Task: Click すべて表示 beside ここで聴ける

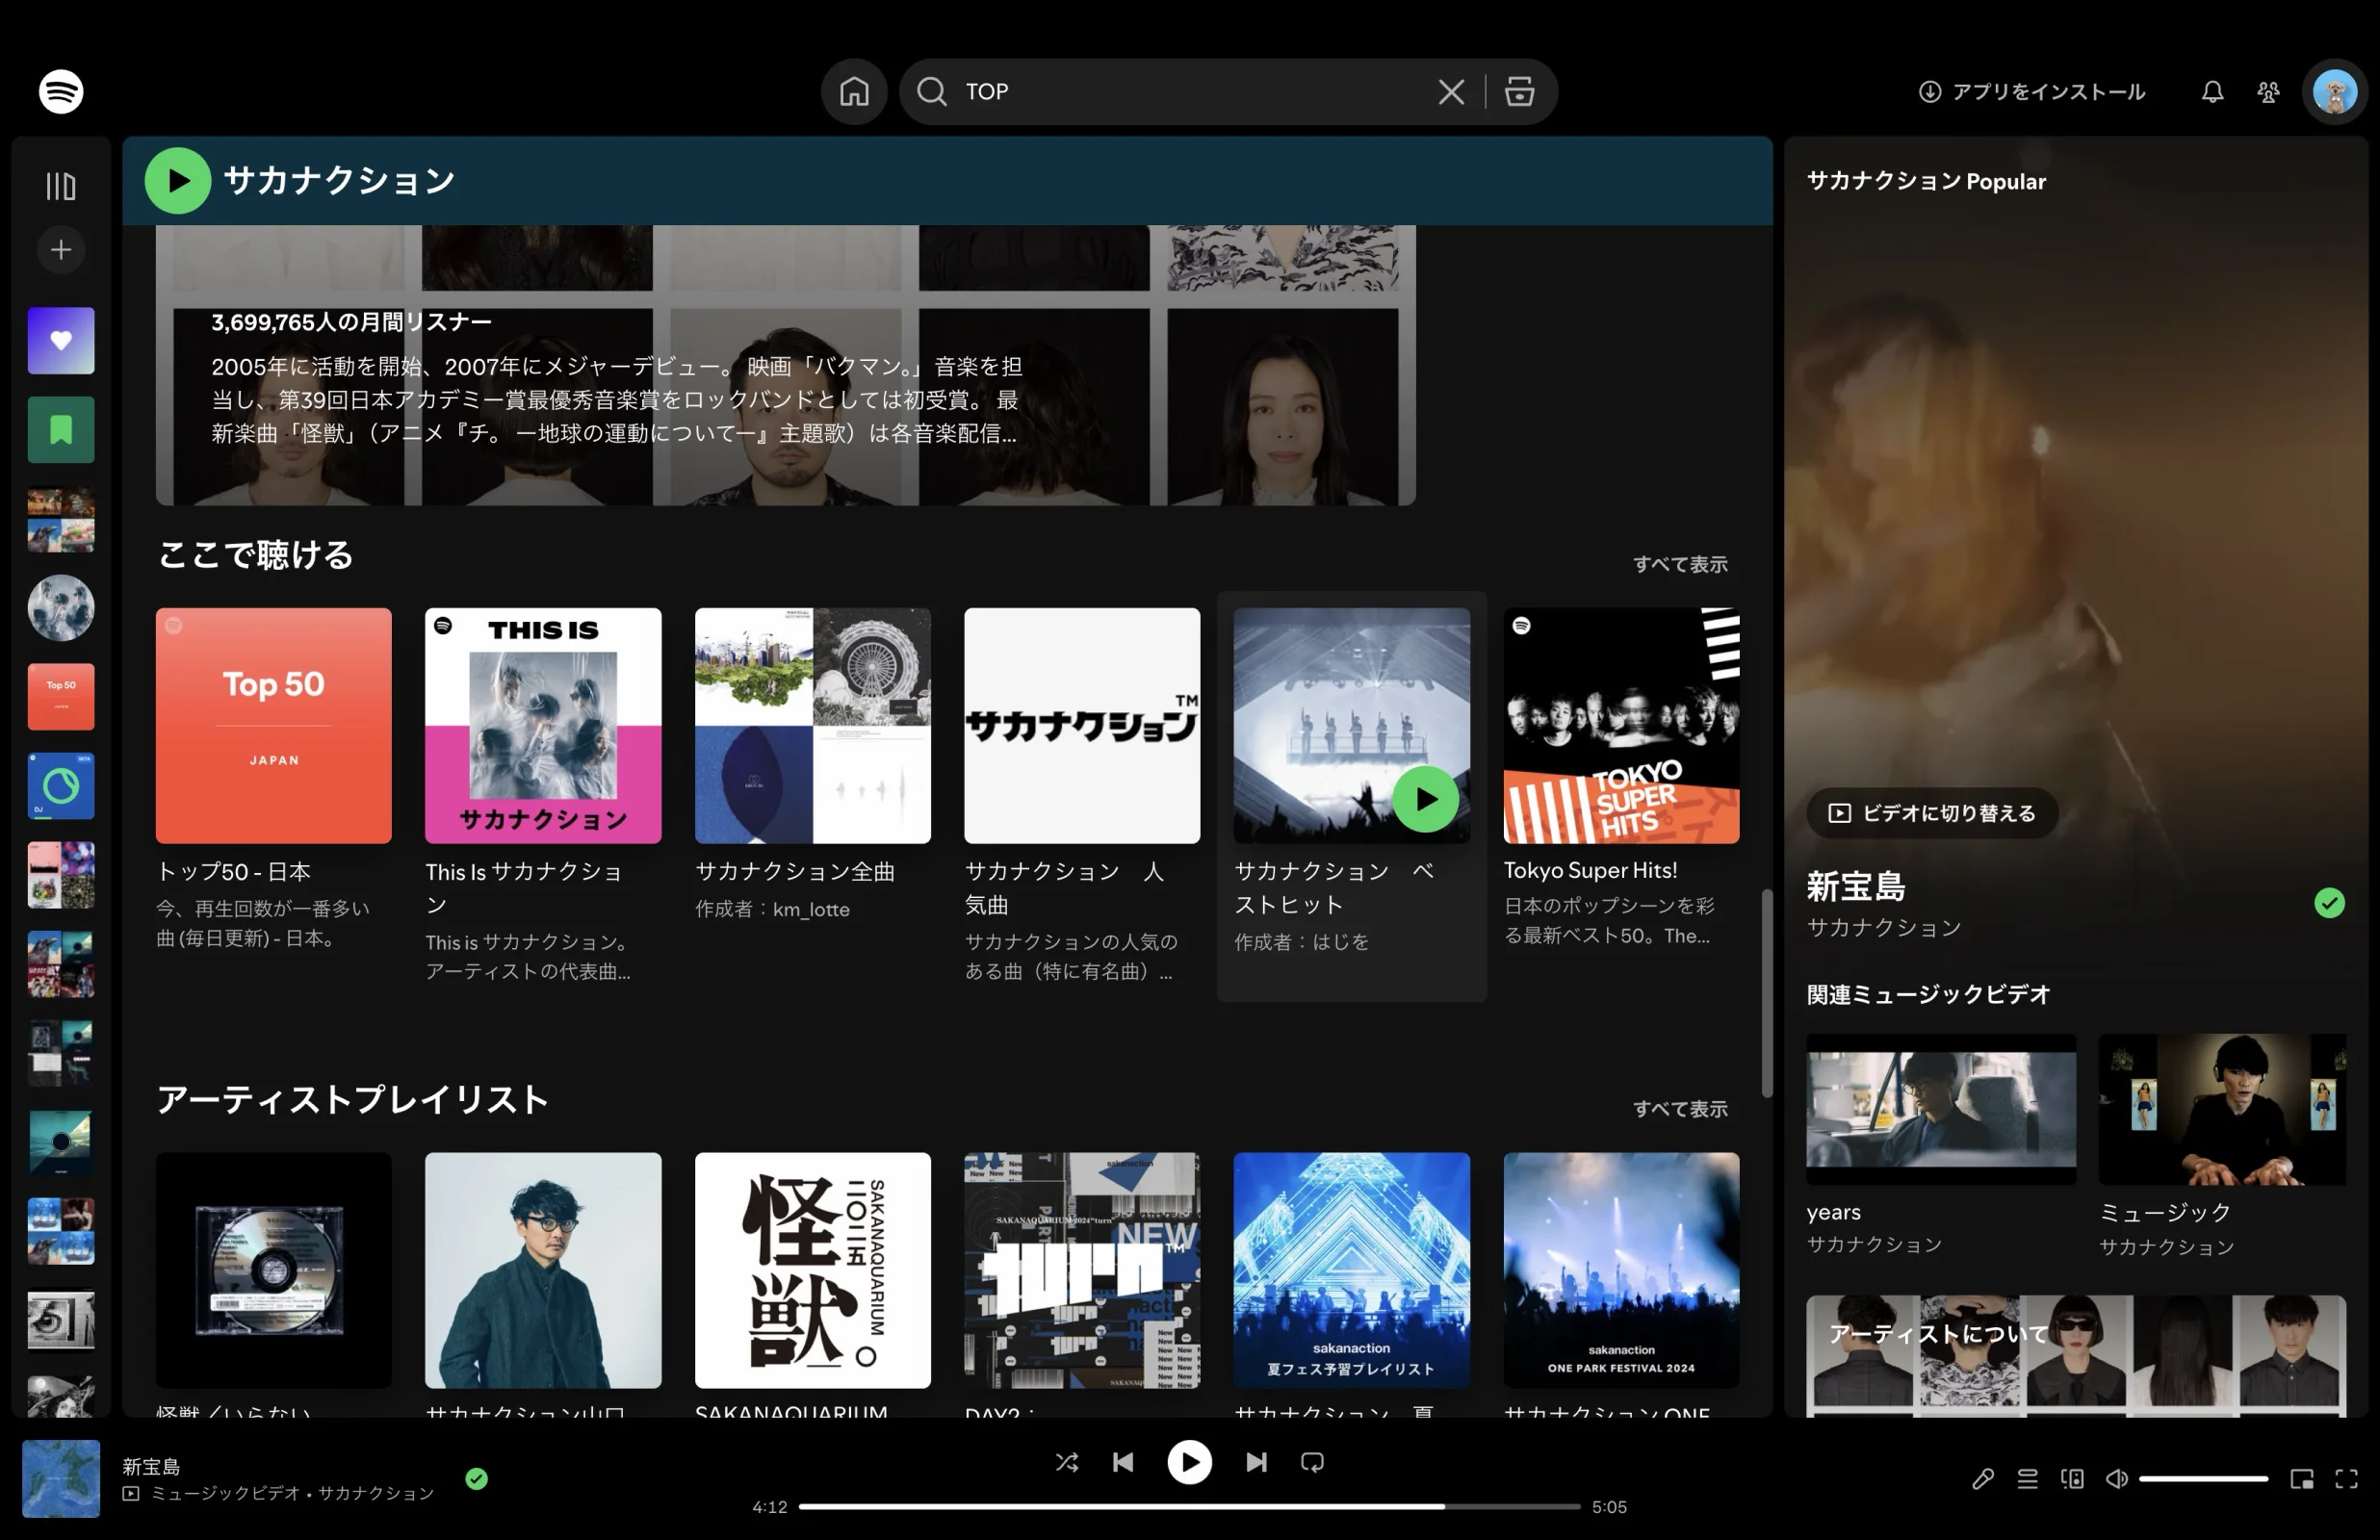Action: point(1680,564)
